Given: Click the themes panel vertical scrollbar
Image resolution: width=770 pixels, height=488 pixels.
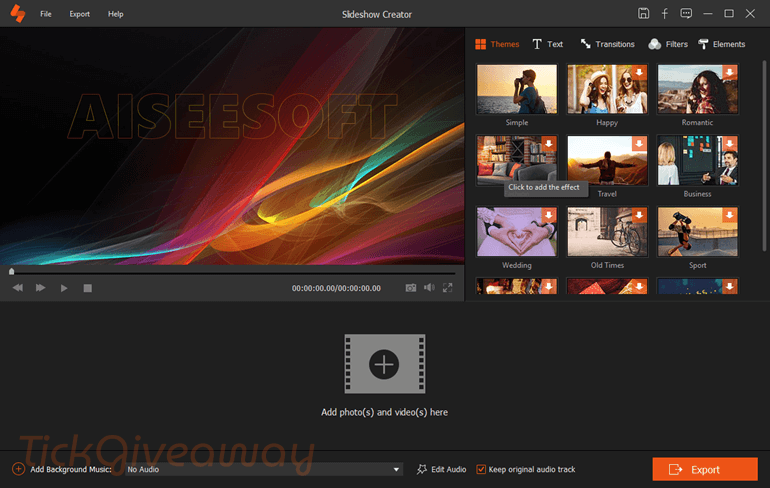Looking at the screenshot, I should 764,156.
